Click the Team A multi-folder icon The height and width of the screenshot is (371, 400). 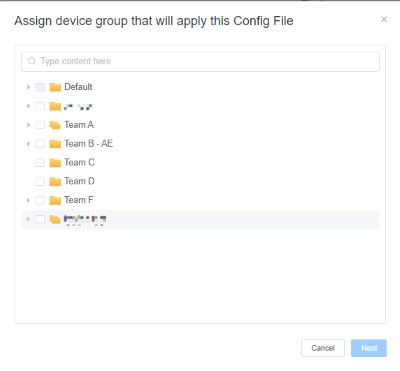point(55,125)
